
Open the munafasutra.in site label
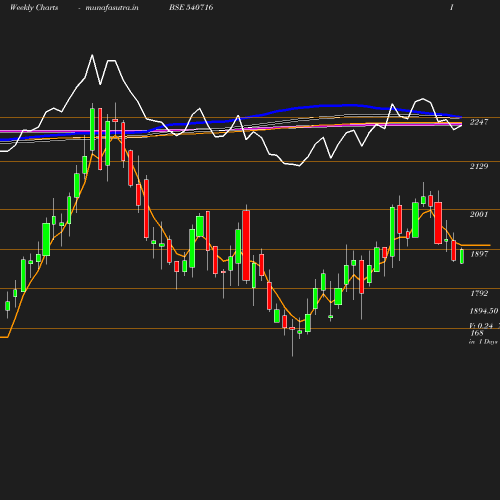112,7
